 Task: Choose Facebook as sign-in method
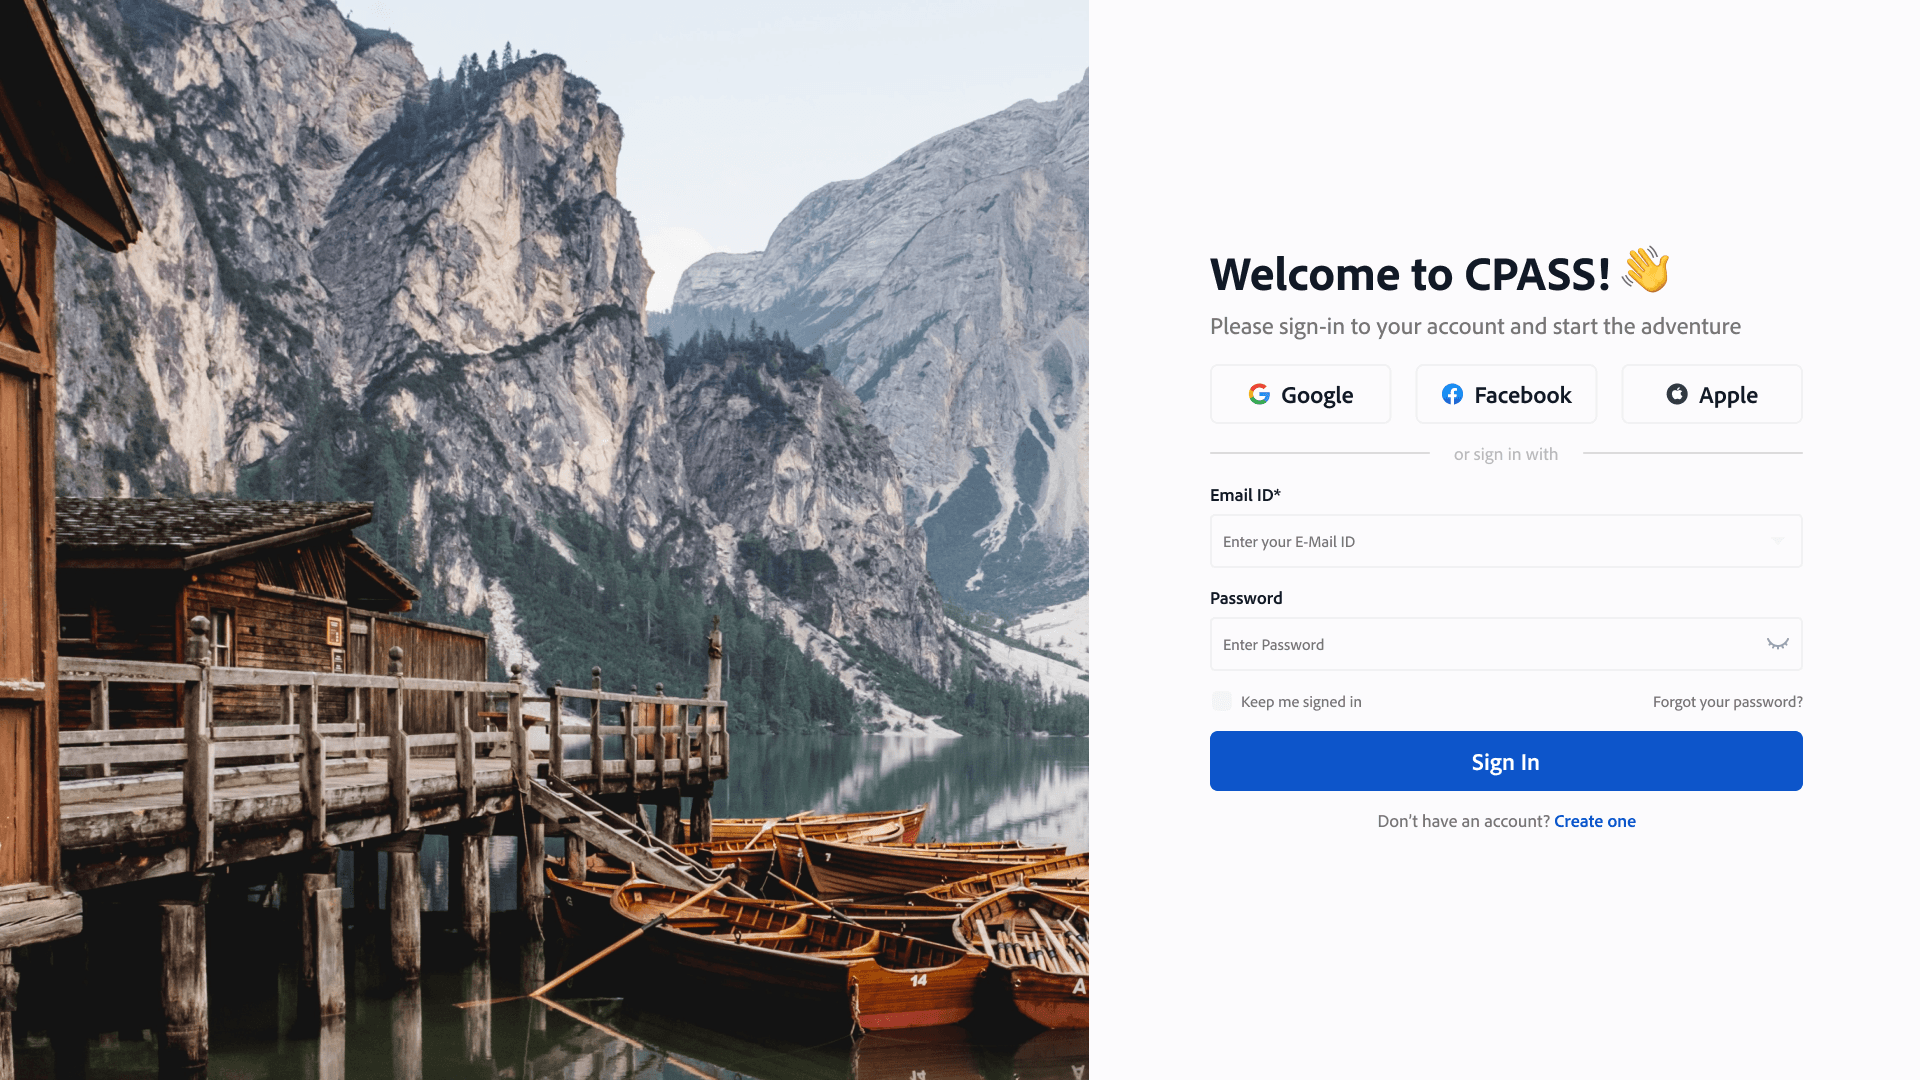click(1506, 394)
